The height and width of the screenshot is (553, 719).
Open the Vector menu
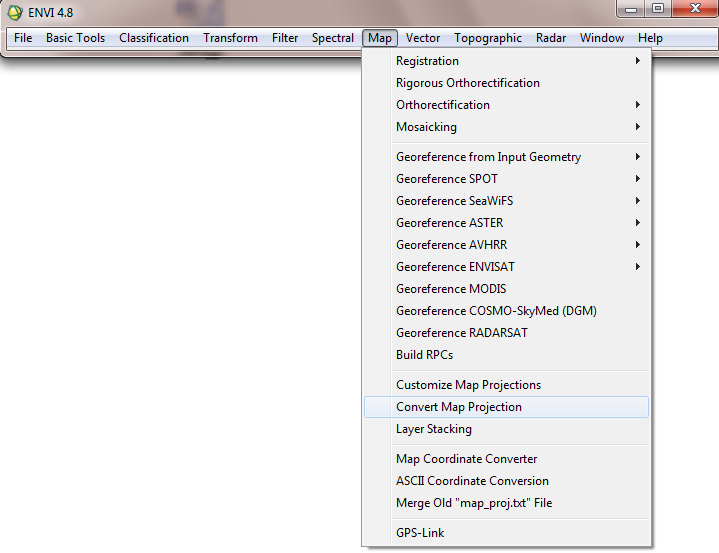tap(422, 38)
